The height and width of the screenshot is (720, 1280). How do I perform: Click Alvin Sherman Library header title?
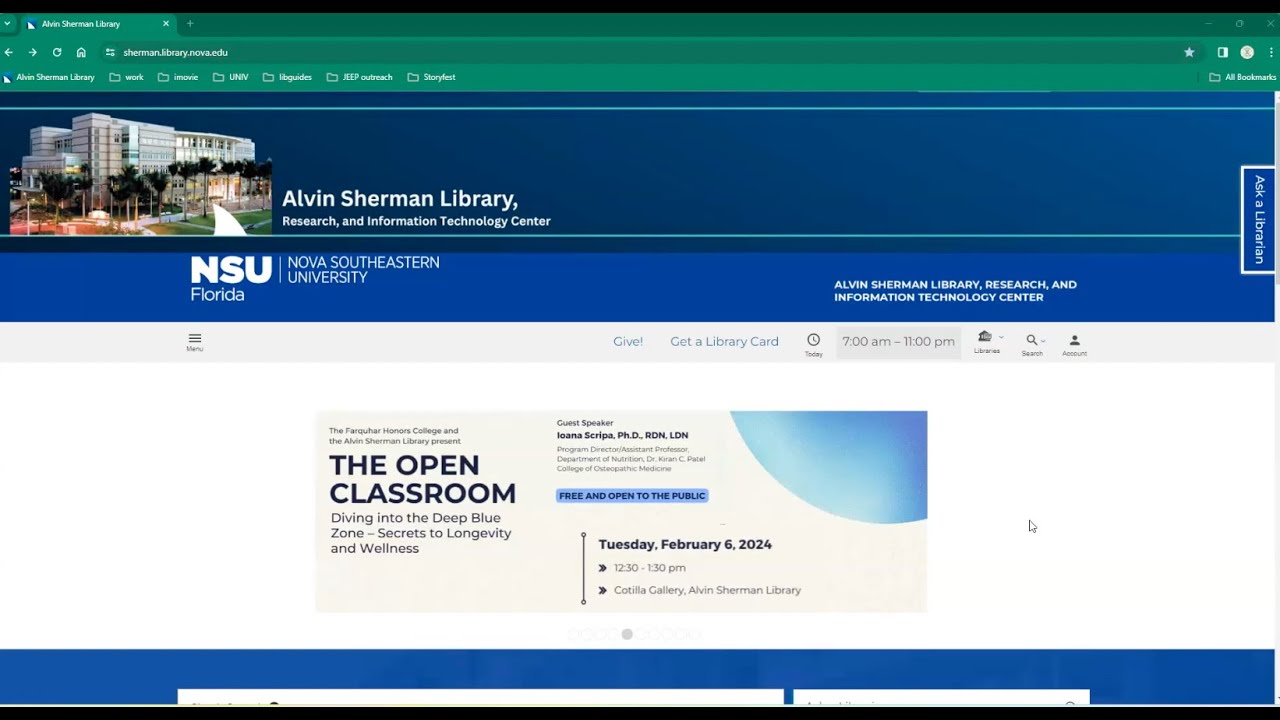pos(400,198)
